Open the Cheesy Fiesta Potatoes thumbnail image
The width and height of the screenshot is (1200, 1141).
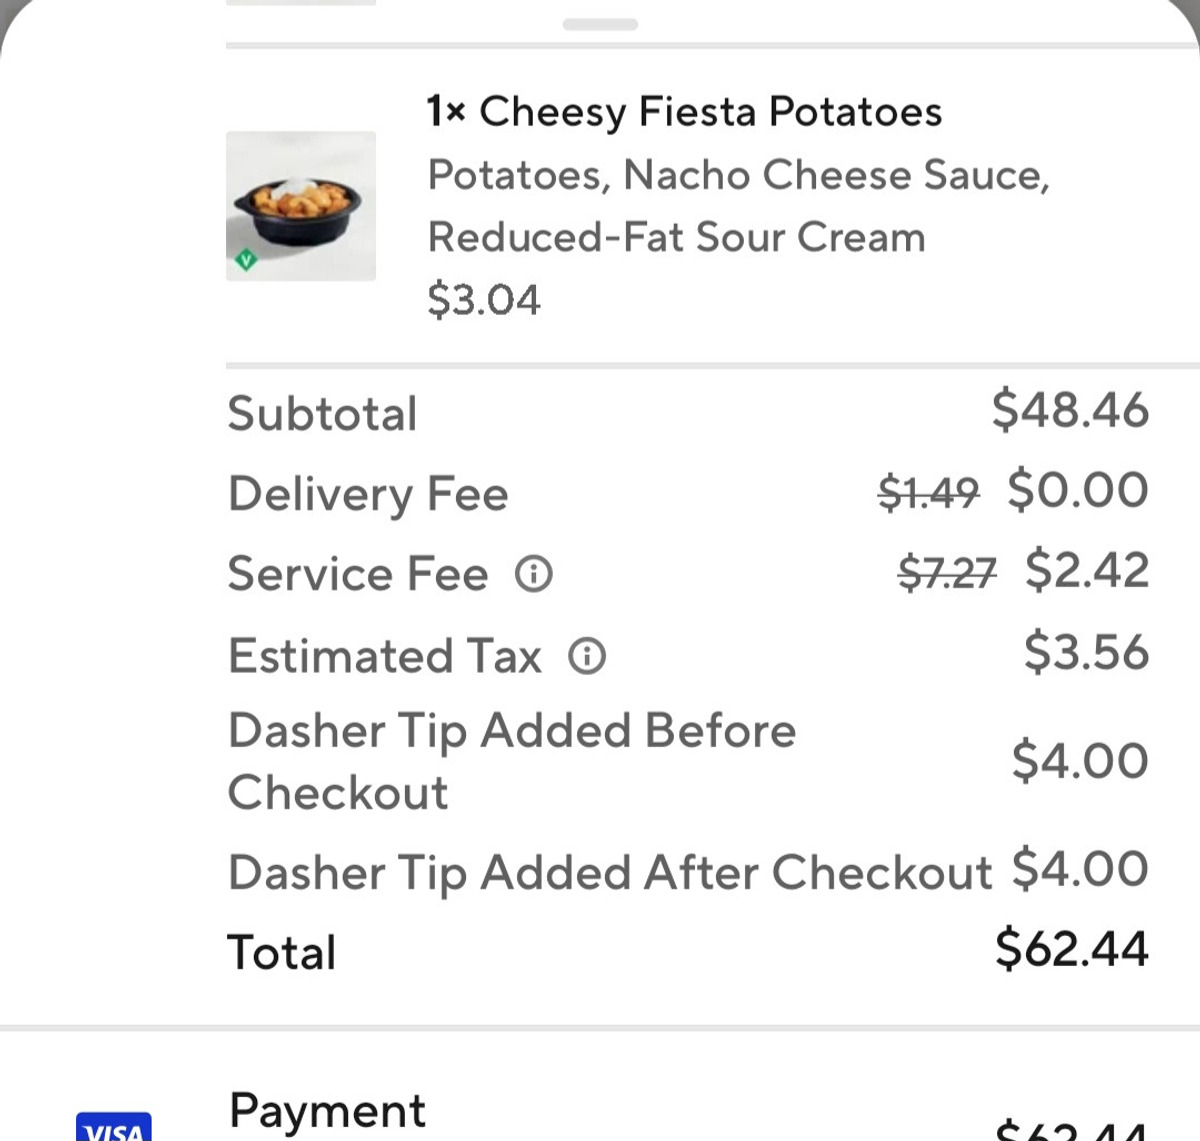point(301,206)
